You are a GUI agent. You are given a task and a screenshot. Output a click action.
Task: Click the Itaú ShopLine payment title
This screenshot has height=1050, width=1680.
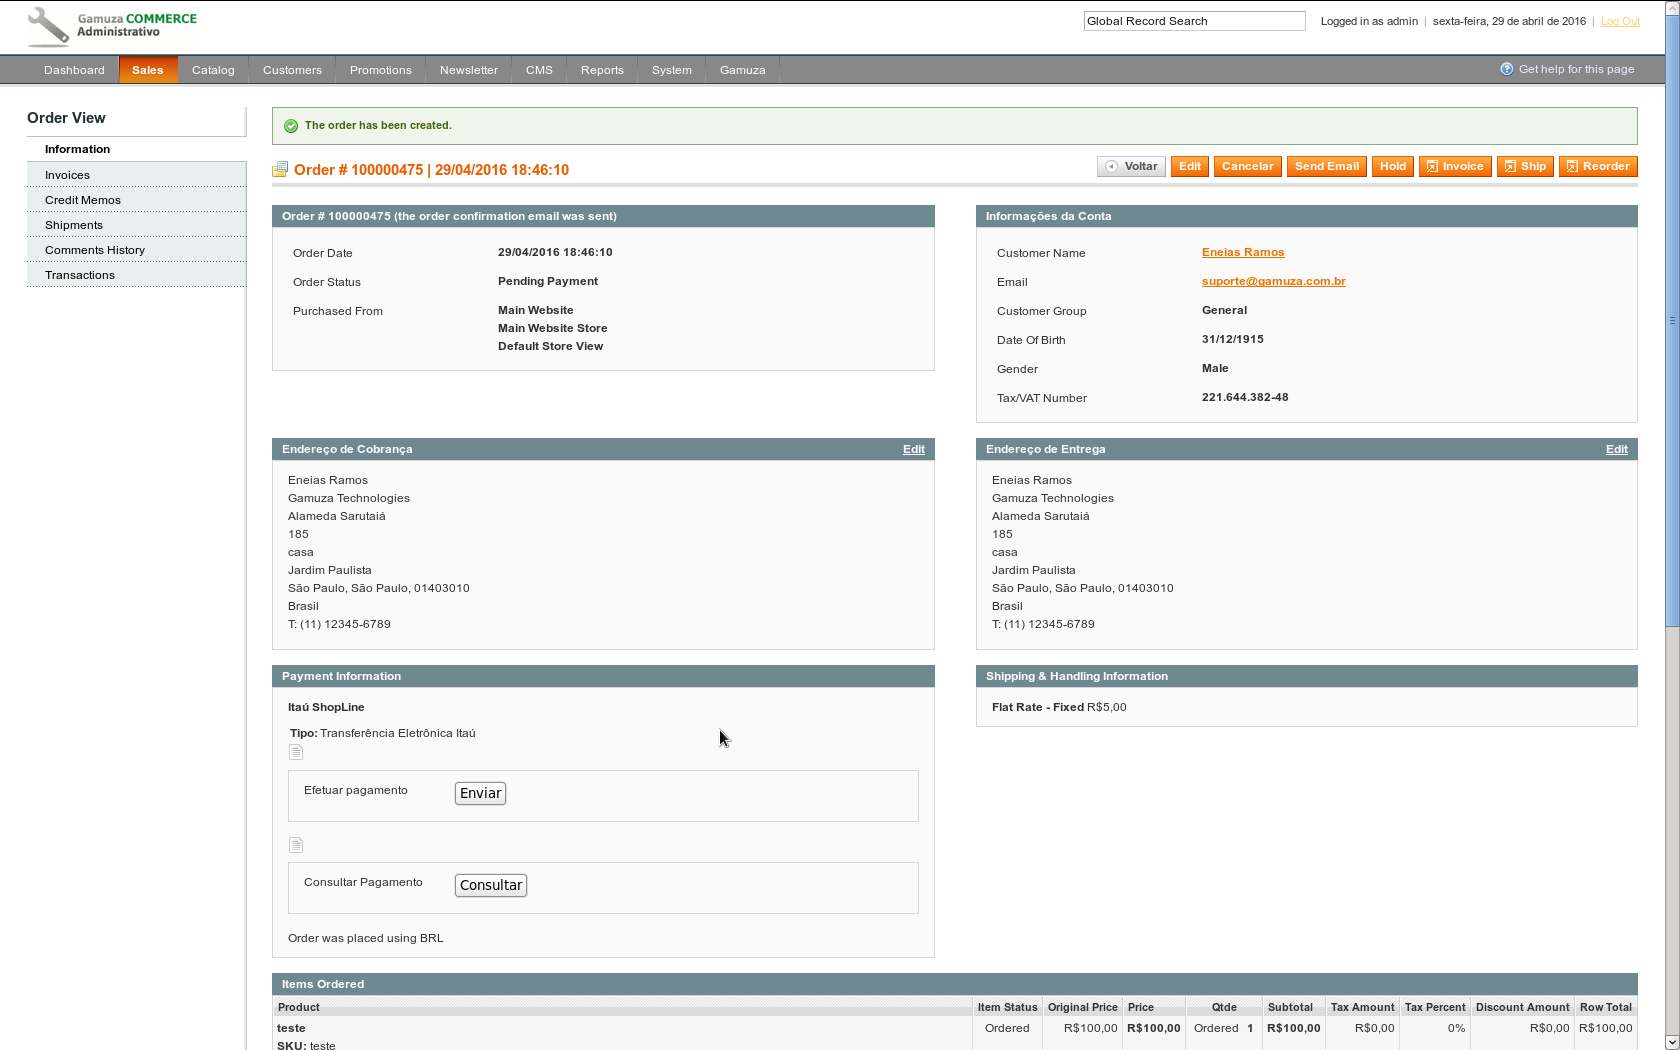click(x=326, y=707)
